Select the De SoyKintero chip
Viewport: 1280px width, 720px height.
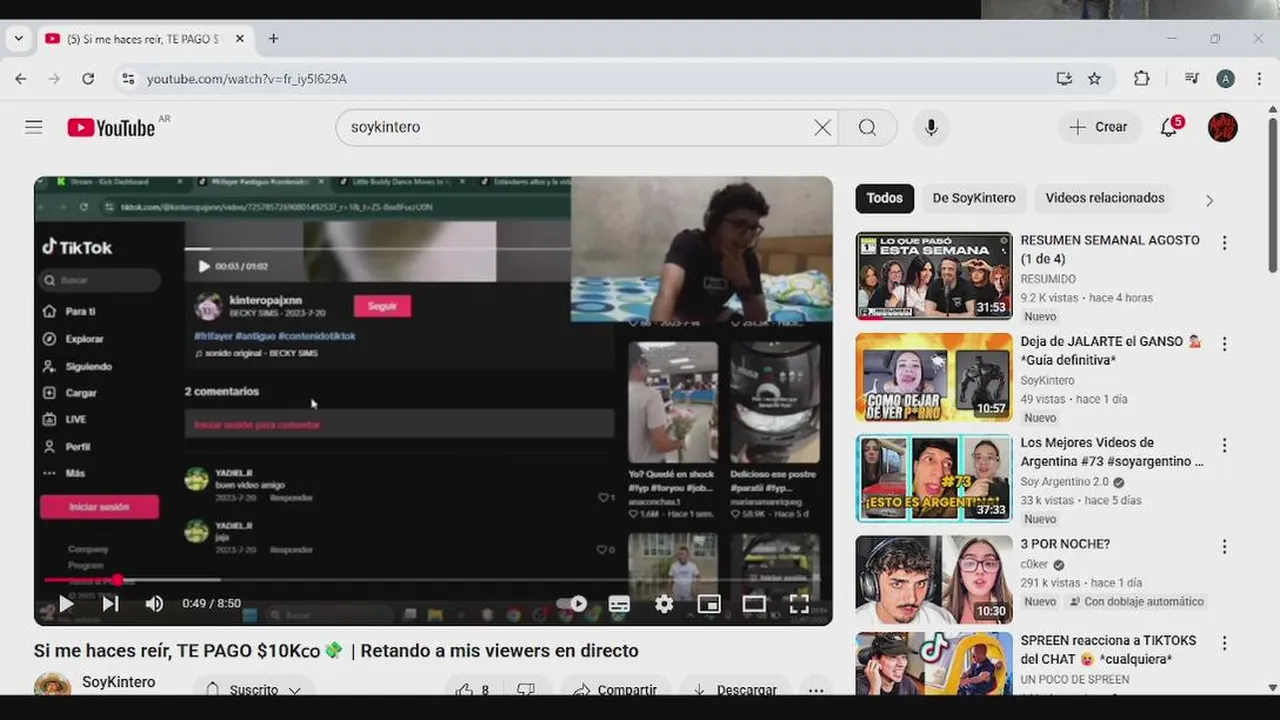coord(974,198)
